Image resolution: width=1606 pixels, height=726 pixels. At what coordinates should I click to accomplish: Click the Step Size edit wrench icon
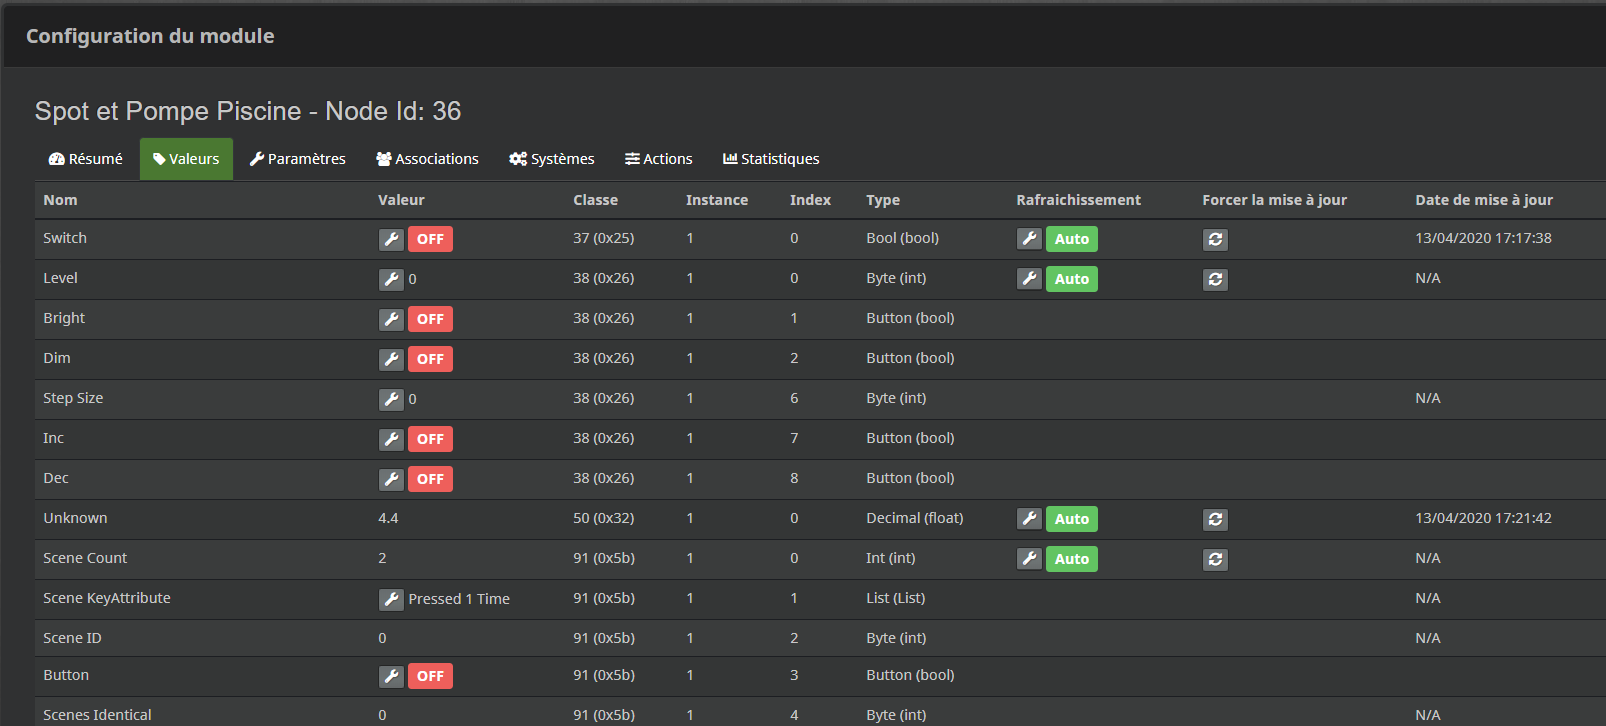pyautogui.click(x=391, y=399)
